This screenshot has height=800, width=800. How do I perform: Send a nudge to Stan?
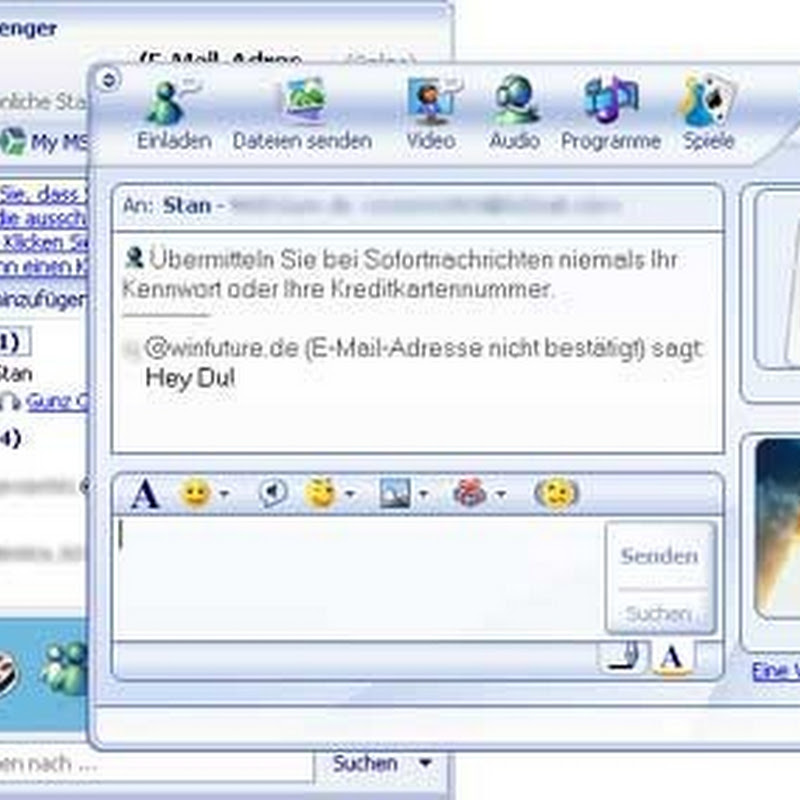556,493
